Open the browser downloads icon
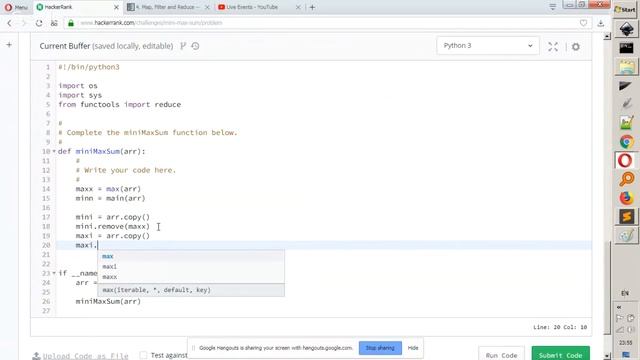This screenshot has width=640, height=360. tap(600, 23)
